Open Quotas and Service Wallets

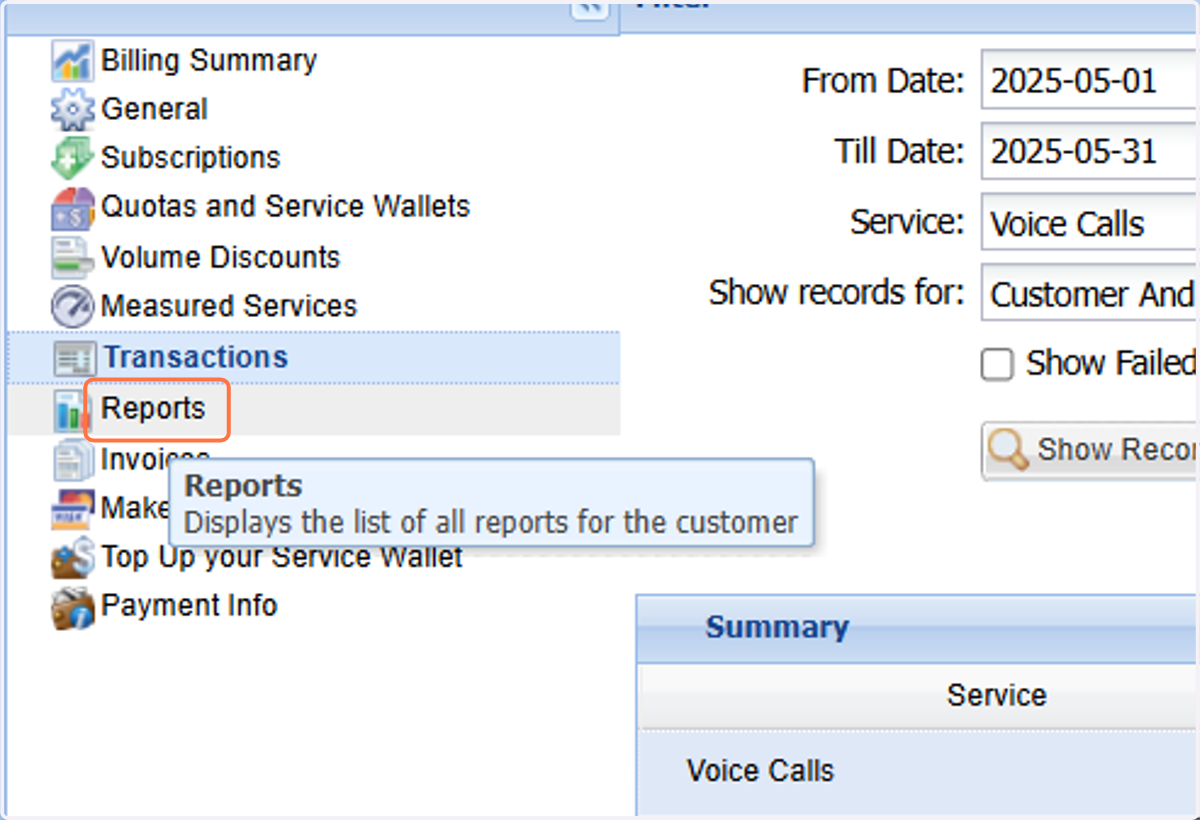pos(286,207)
